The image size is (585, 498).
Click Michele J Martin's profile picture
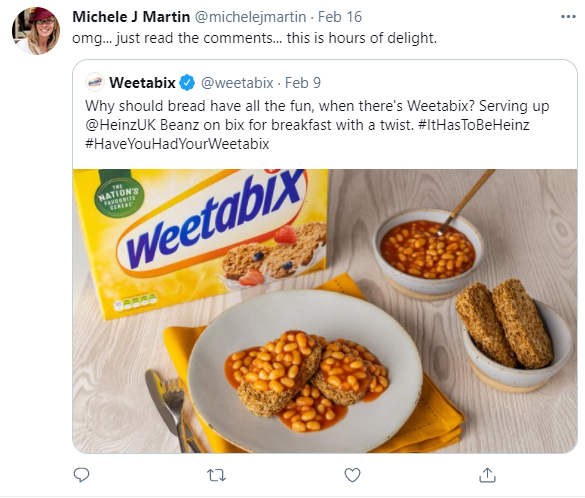36,31
